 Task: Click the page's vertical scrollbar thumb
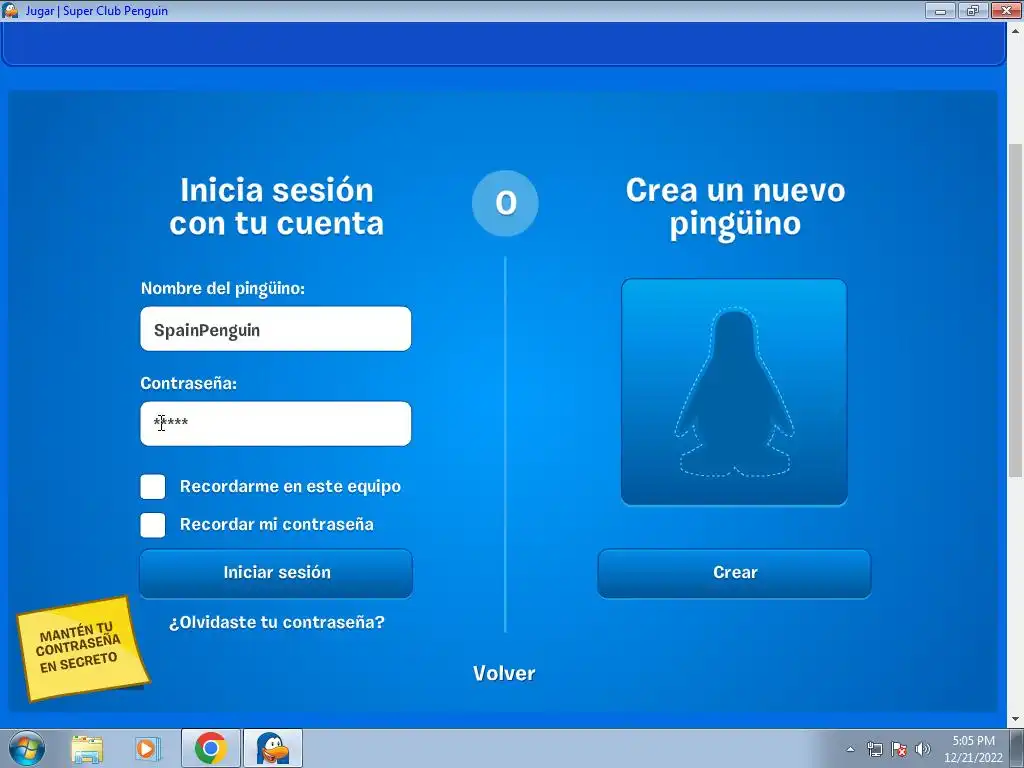click(1016, 310)
